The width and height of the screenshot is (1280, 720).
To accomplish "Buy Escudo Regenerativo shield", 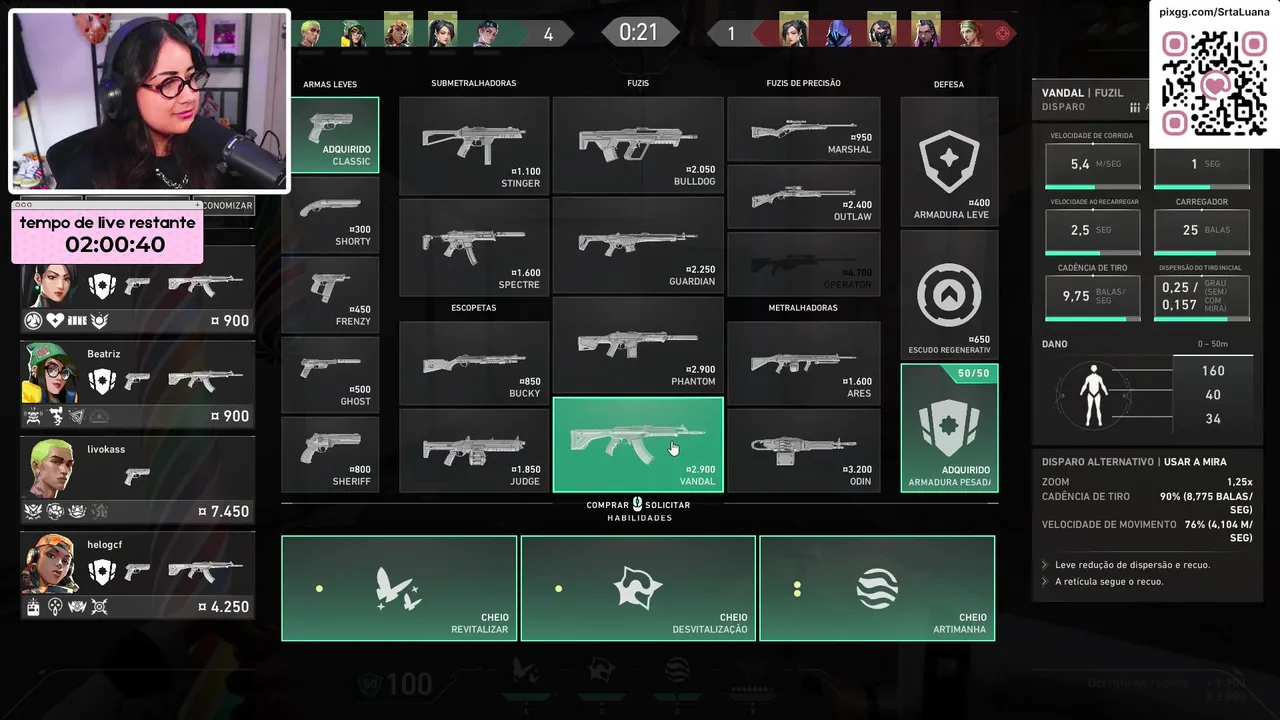I will click(x=949, y=295).
